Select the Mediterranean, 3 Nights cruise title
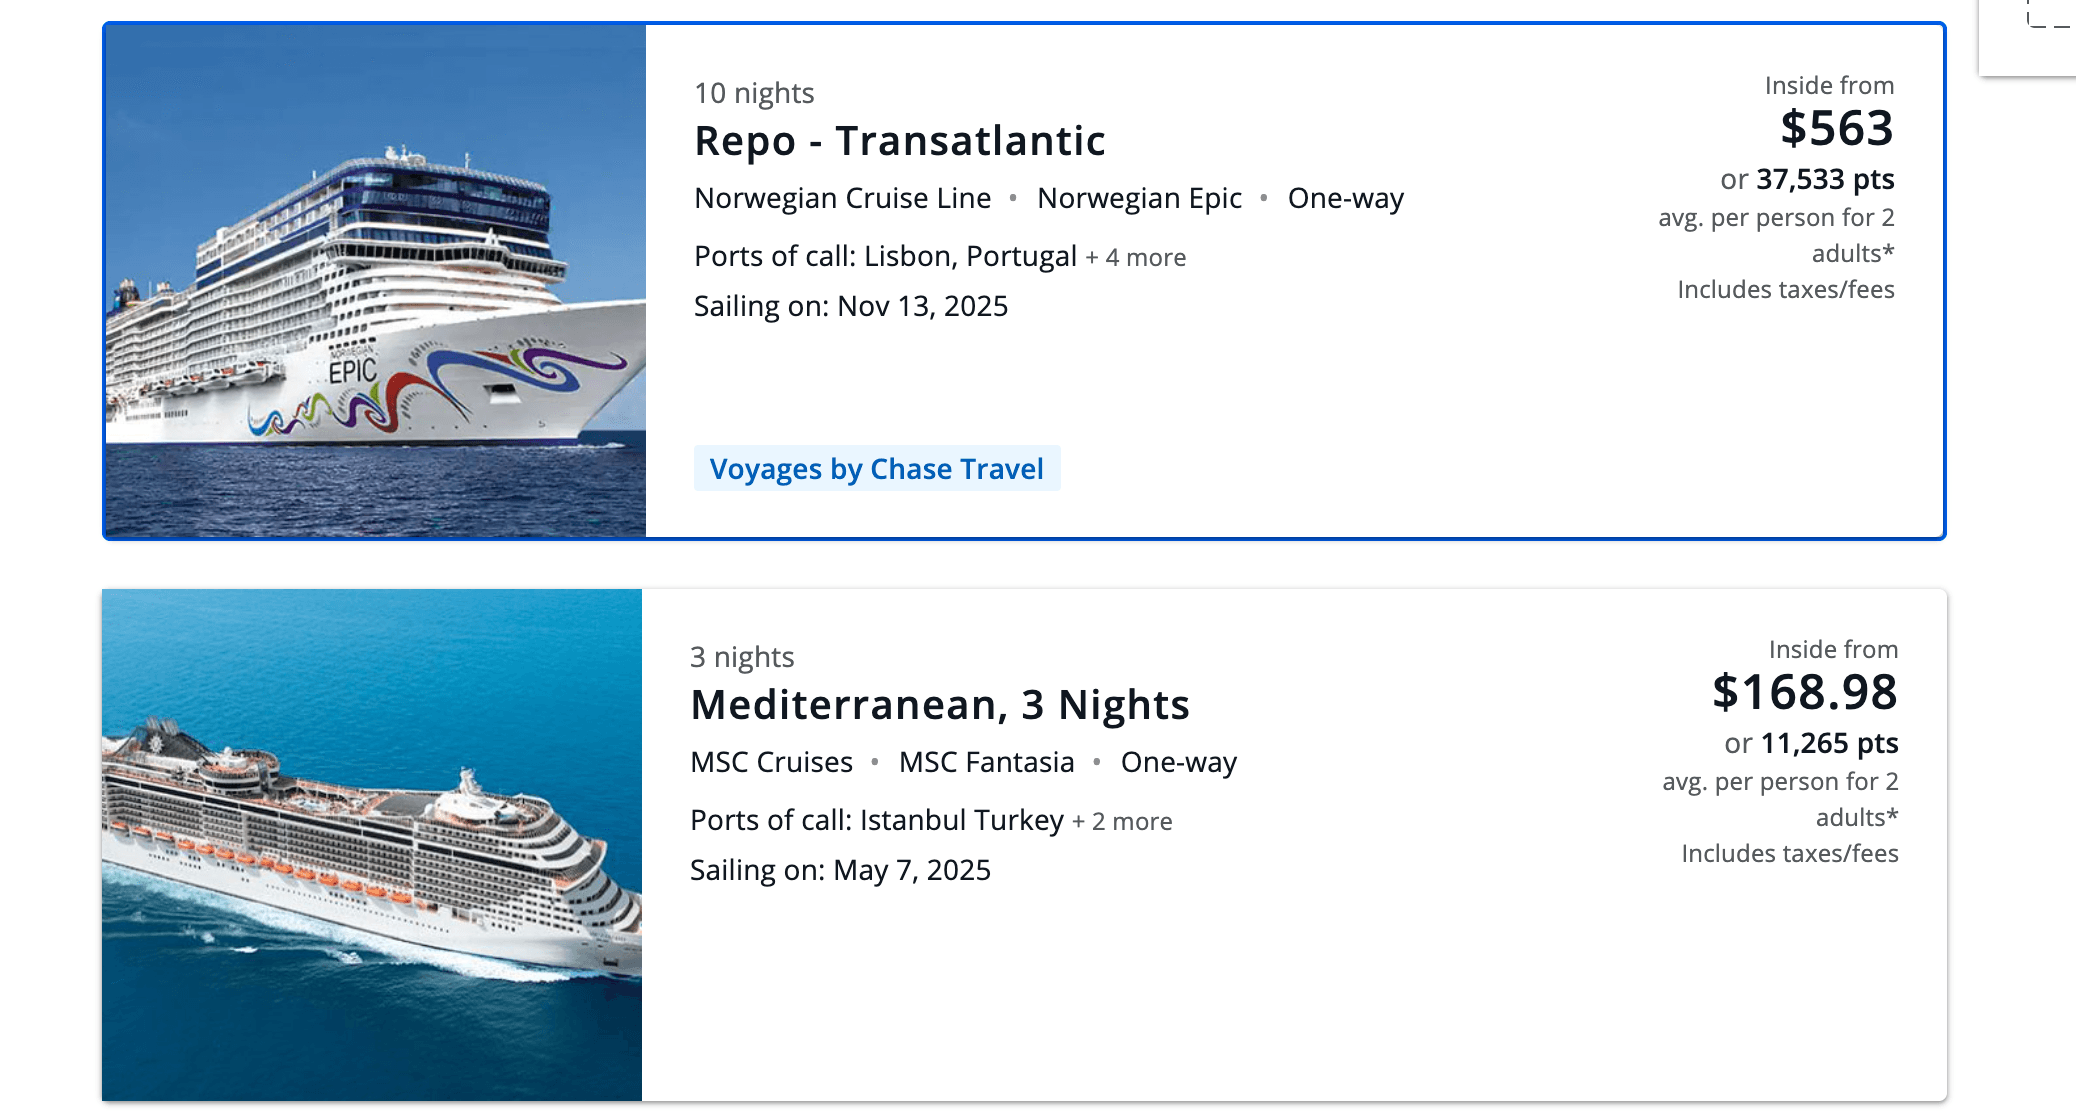Screen dimensions: 2076x1120 coord(939,704)
